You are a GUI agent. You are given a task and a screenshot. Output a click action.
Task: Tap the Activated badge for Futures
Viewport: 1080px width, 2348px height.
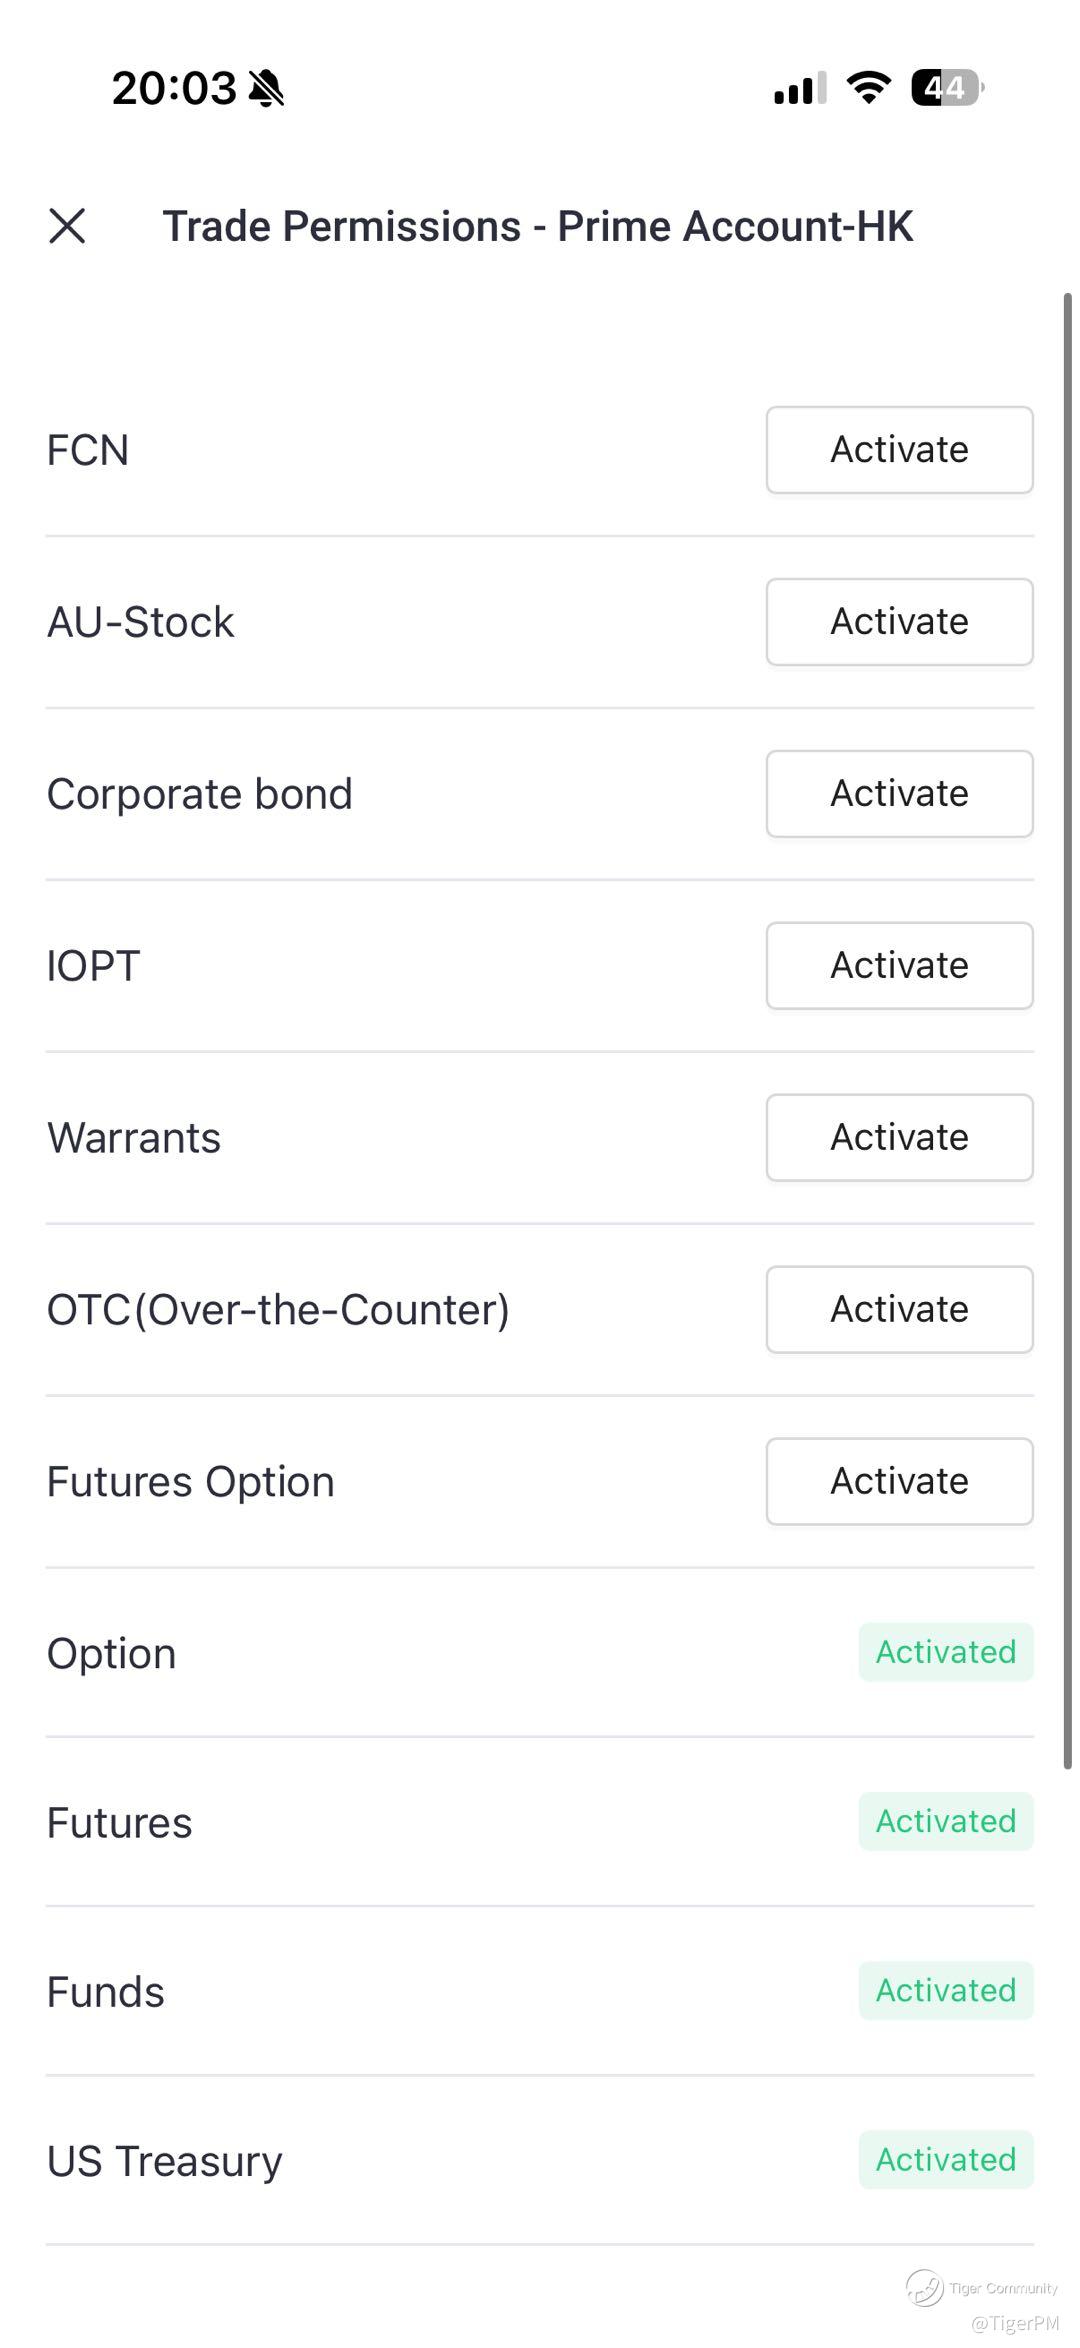point(945,1821)
